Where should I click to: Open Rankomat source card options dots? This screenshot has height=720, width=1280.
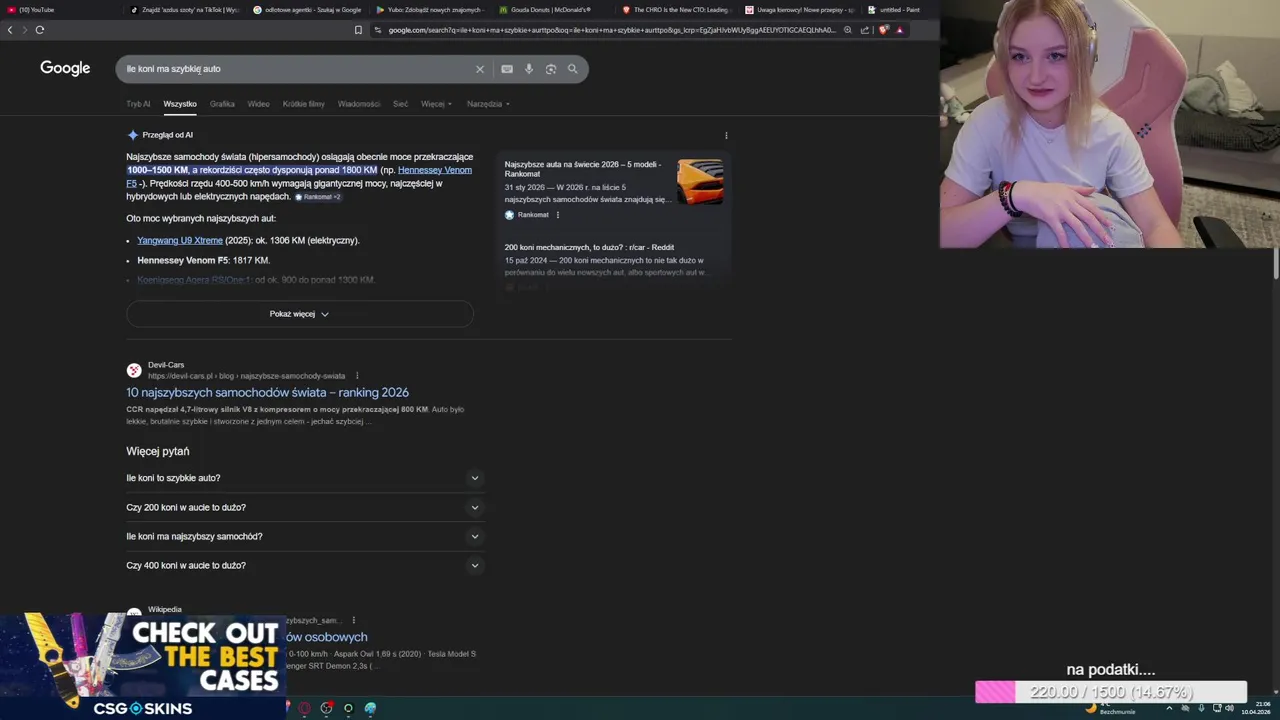tap(558, 215)
